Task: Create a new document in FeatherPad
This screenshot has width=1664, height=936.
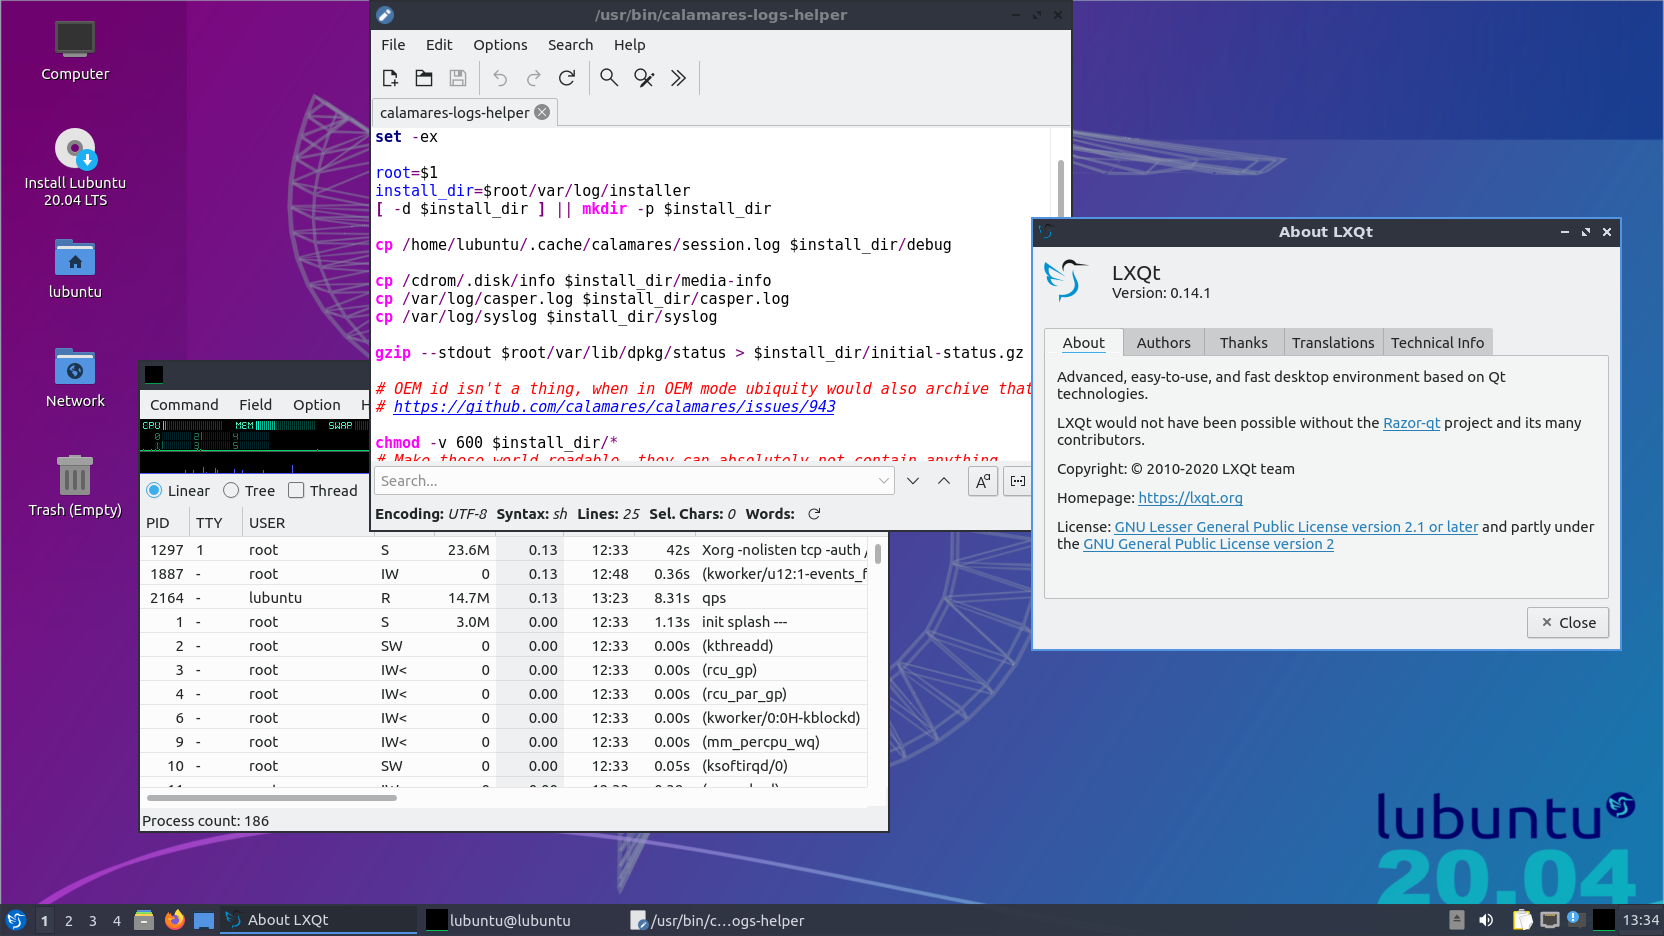Action: coord(390,77)
